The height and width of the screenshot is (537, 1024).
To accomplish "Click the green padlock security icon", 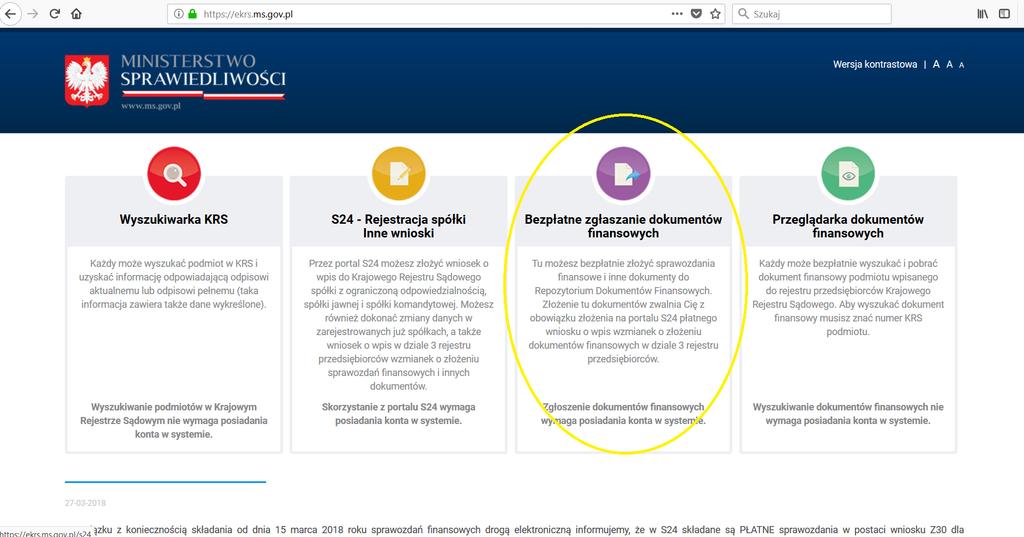I will pyautogui.click(x=193, y=14).
